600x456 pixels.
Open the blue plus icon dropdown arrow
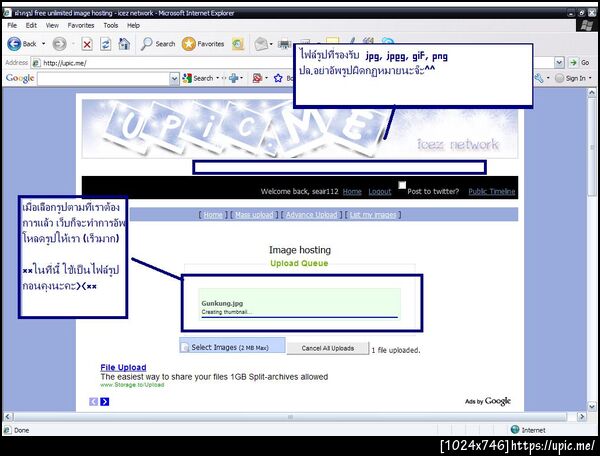(x=241, y=78)
